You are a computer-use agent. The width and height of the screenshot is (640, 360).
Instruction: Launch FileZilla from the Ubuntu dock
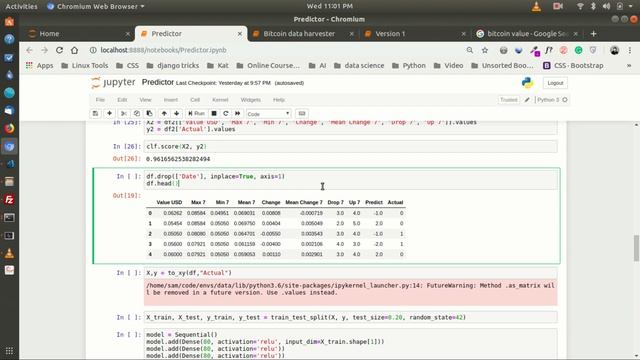9,200
